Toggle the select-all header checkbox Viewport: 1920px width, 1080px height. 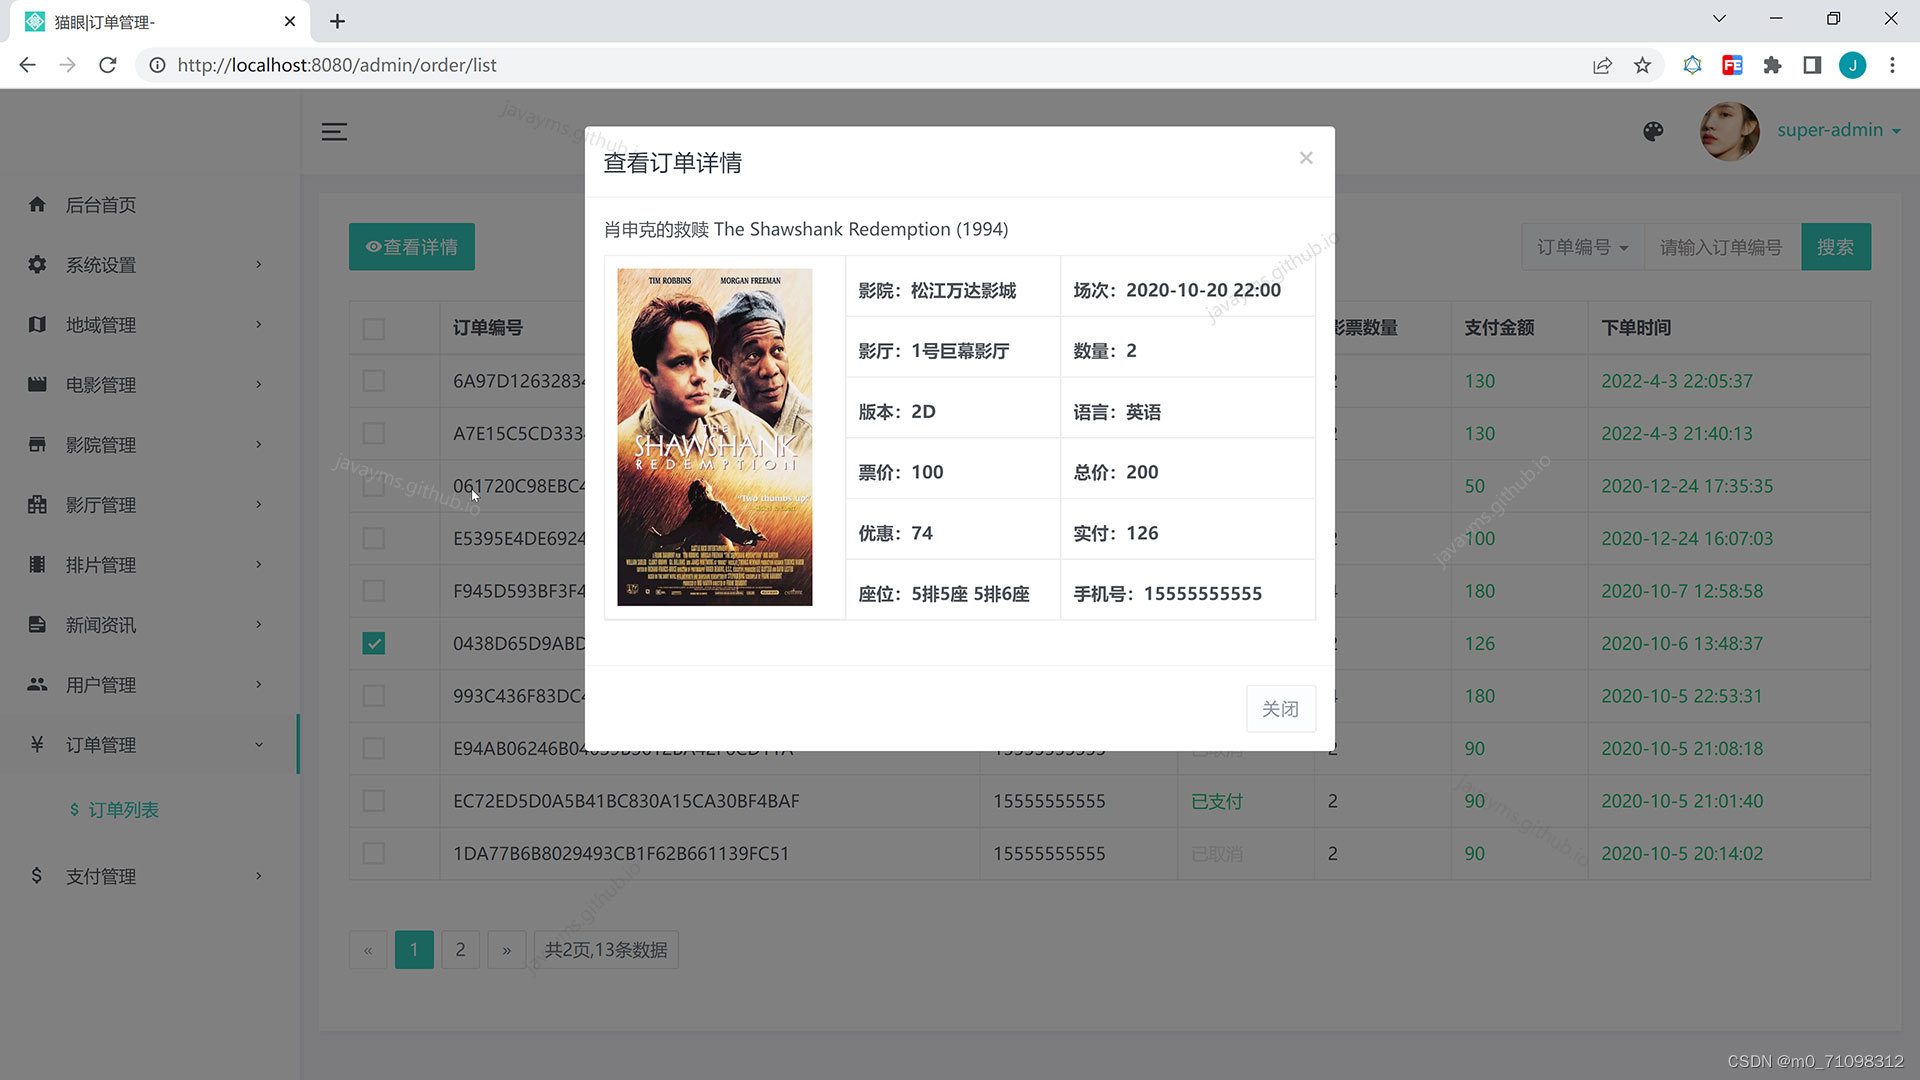(x=374, y=329)
